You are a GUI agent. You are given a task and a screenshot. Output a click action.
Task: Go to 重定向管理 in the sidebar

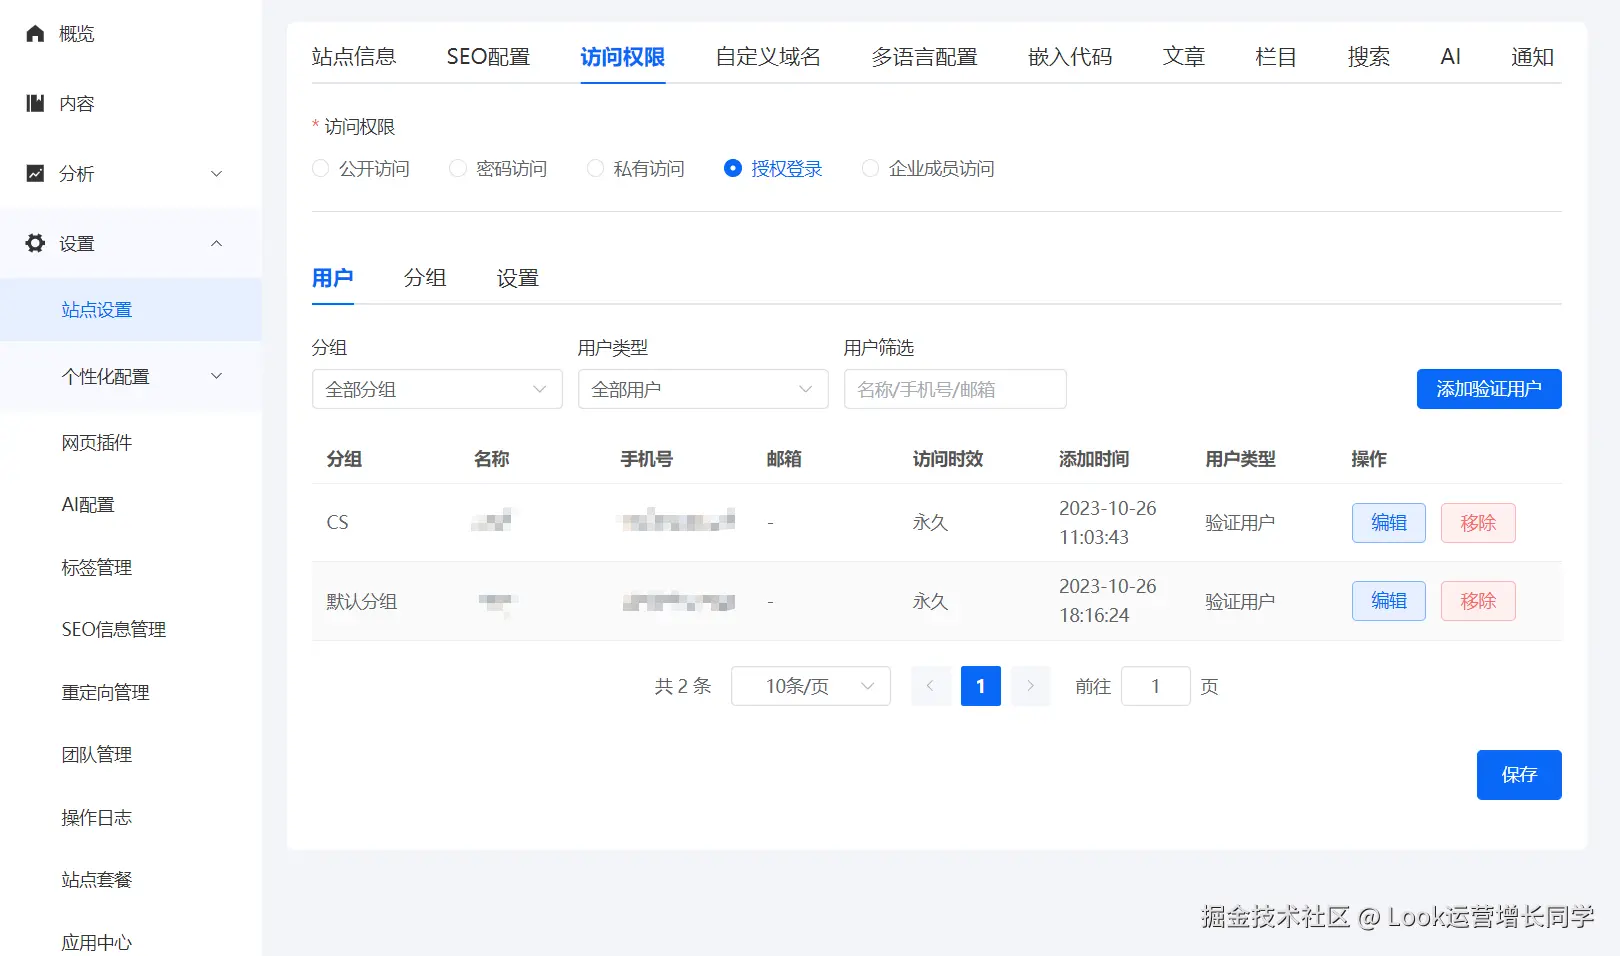tap(105, 693)
